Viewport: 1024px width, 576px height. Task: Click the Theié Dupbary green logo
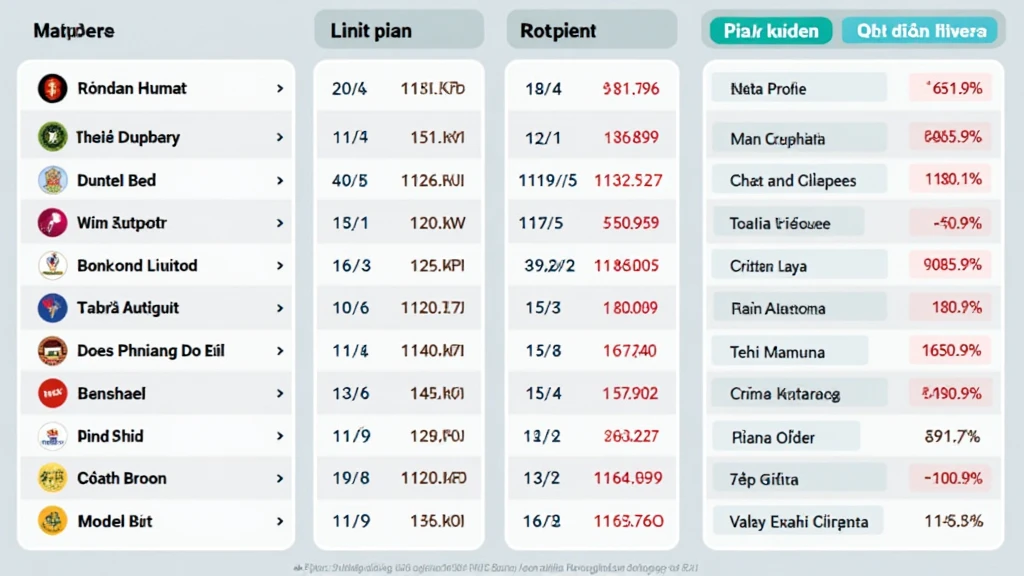pos(52,136)
